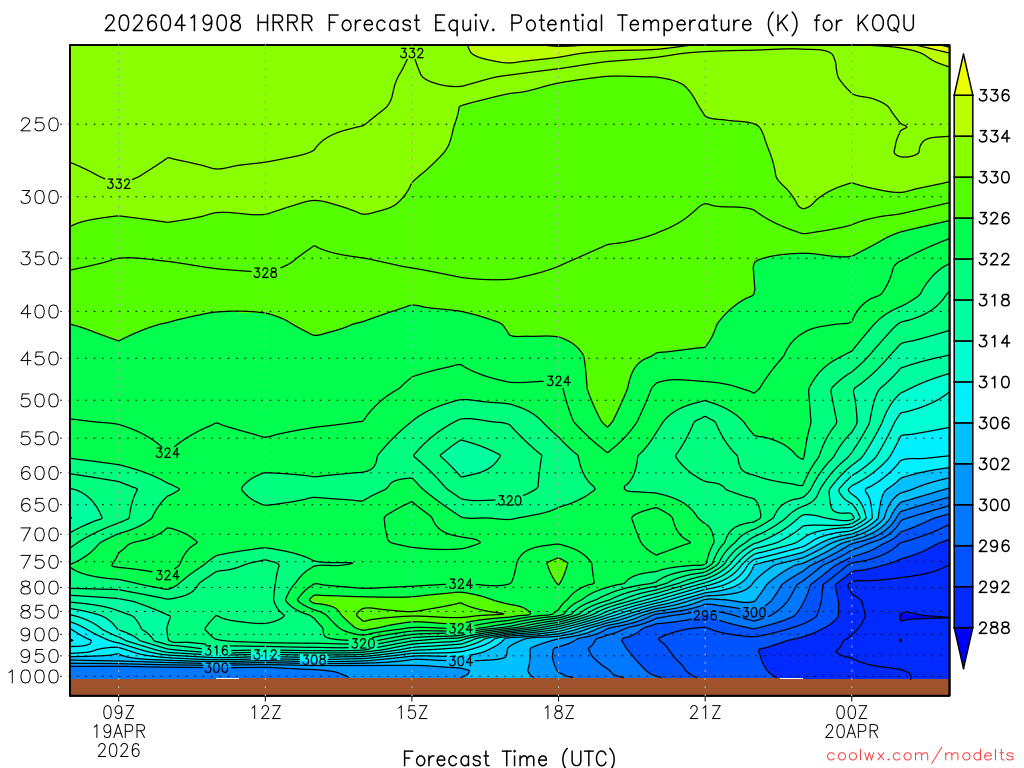Click the chart title mentioning HRRR Forecast
Image resolution: width=1024 pixels, height=768 pixels.
(x=509, y=24)
